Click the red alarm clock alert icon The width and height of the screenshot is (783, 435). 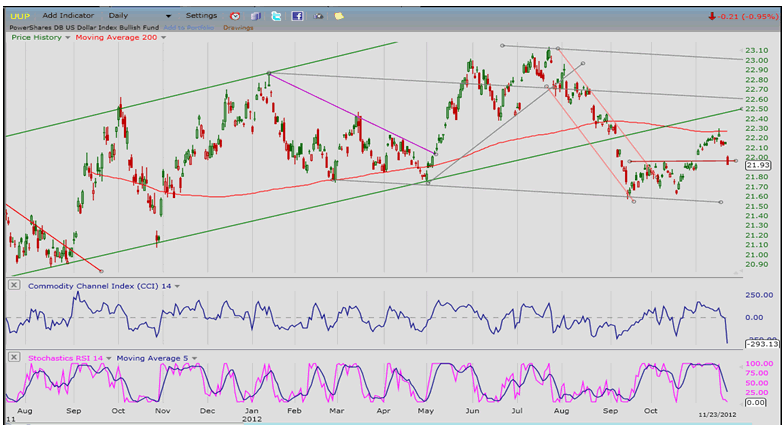click(234, 16)
